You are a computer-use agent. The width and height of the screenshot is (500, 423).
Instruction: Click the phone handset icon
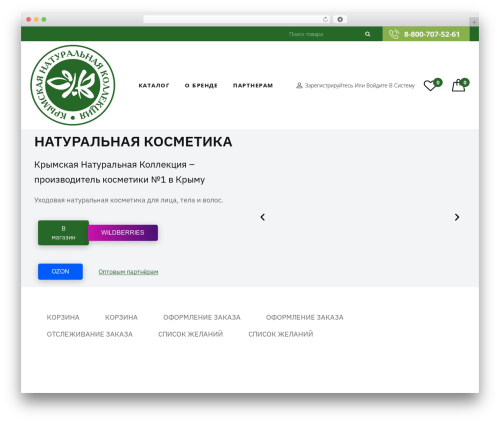click(394, 34)
